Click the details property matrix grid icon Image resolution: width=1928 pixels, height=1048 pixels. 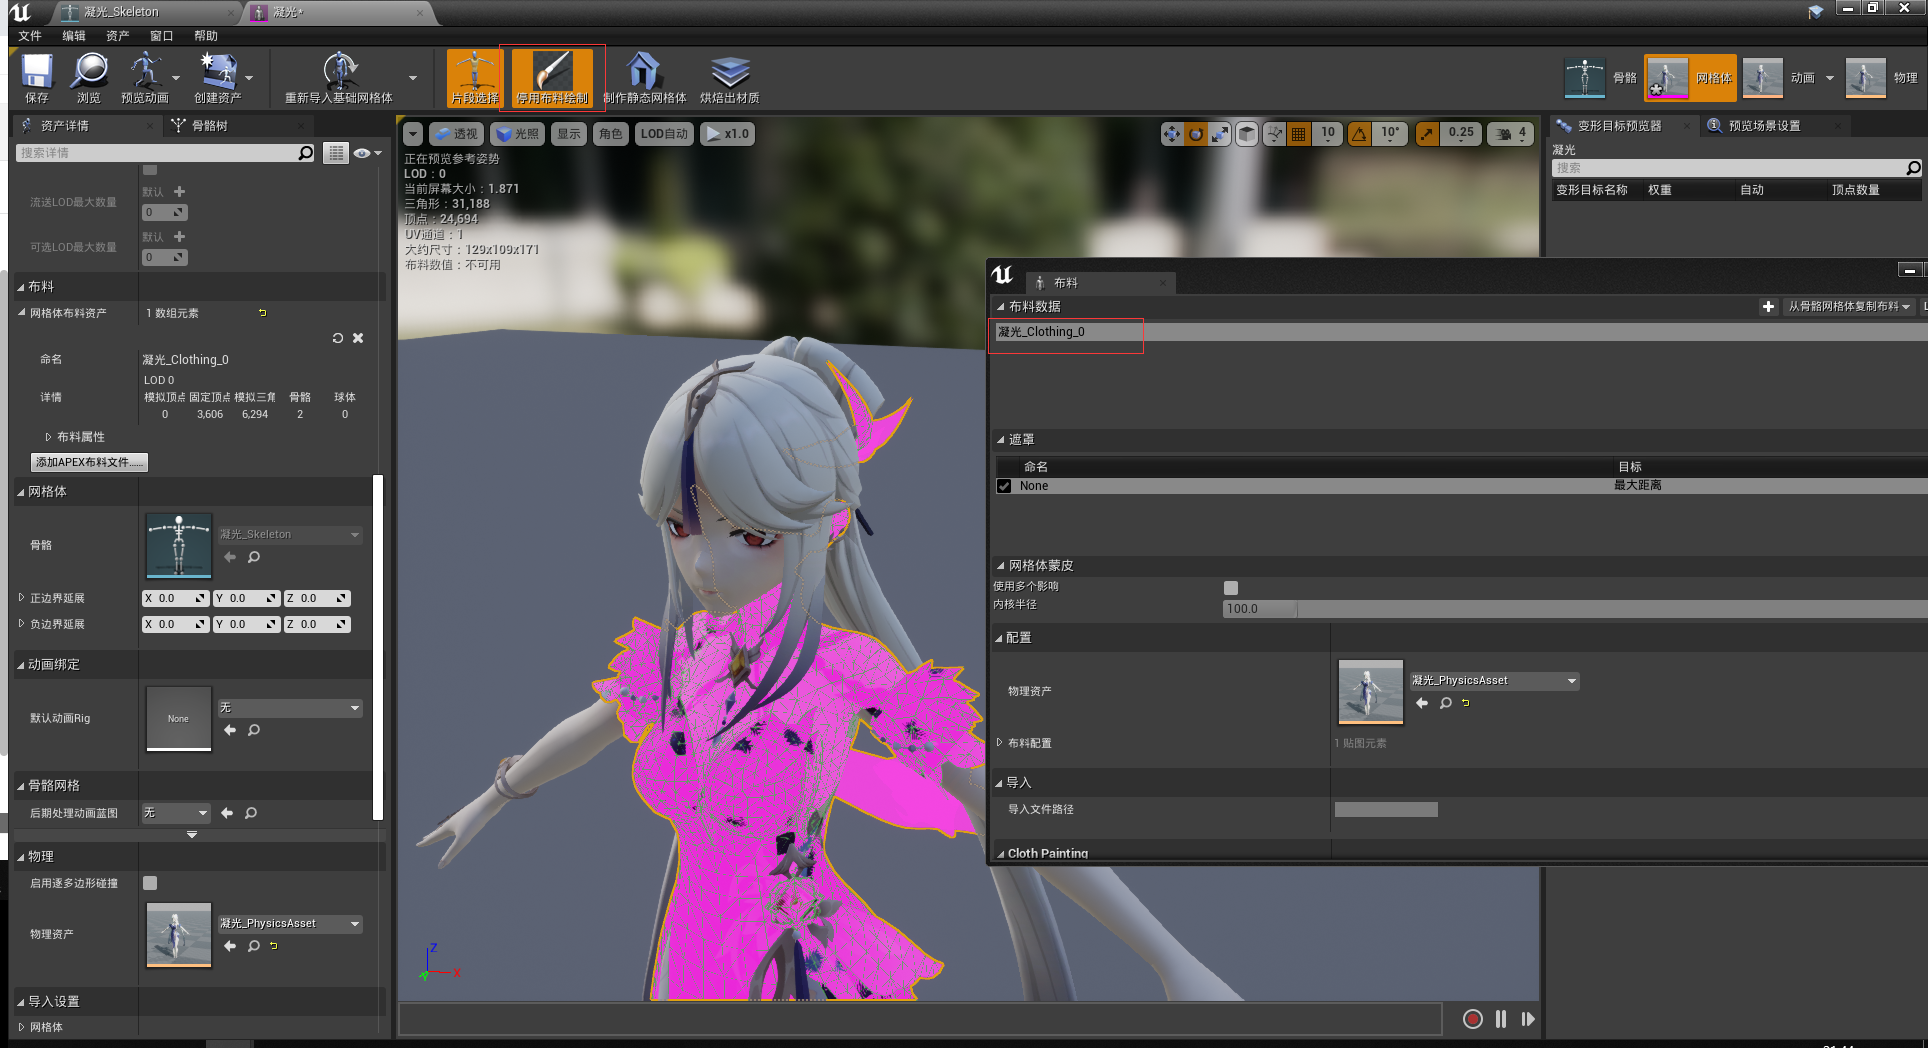click(336, 153)
